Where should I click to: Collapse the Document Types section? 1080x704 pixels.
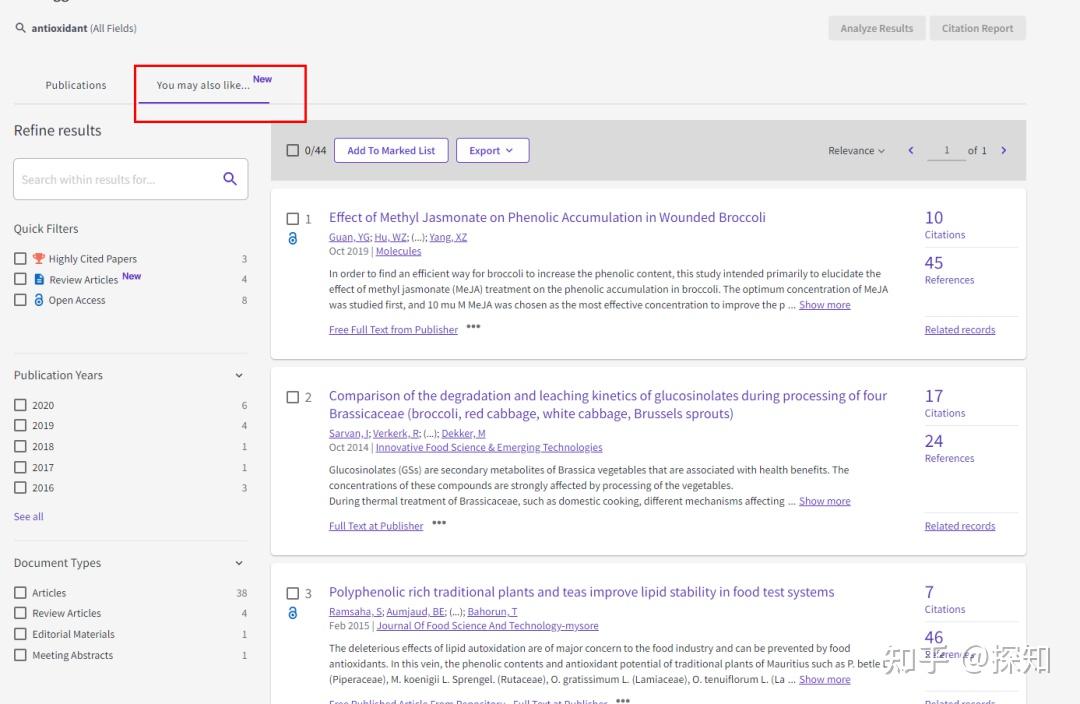(238, 563)
